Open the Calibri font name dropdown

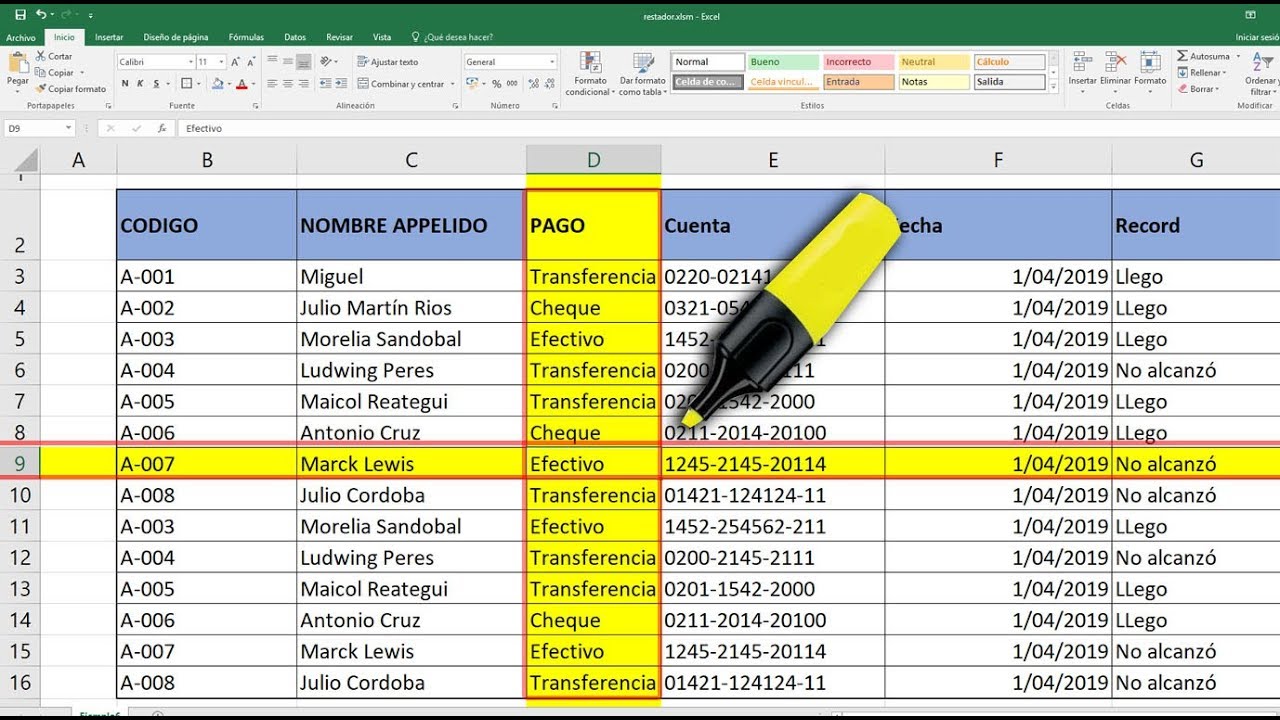pyautogui.click(x=190, y=62)
